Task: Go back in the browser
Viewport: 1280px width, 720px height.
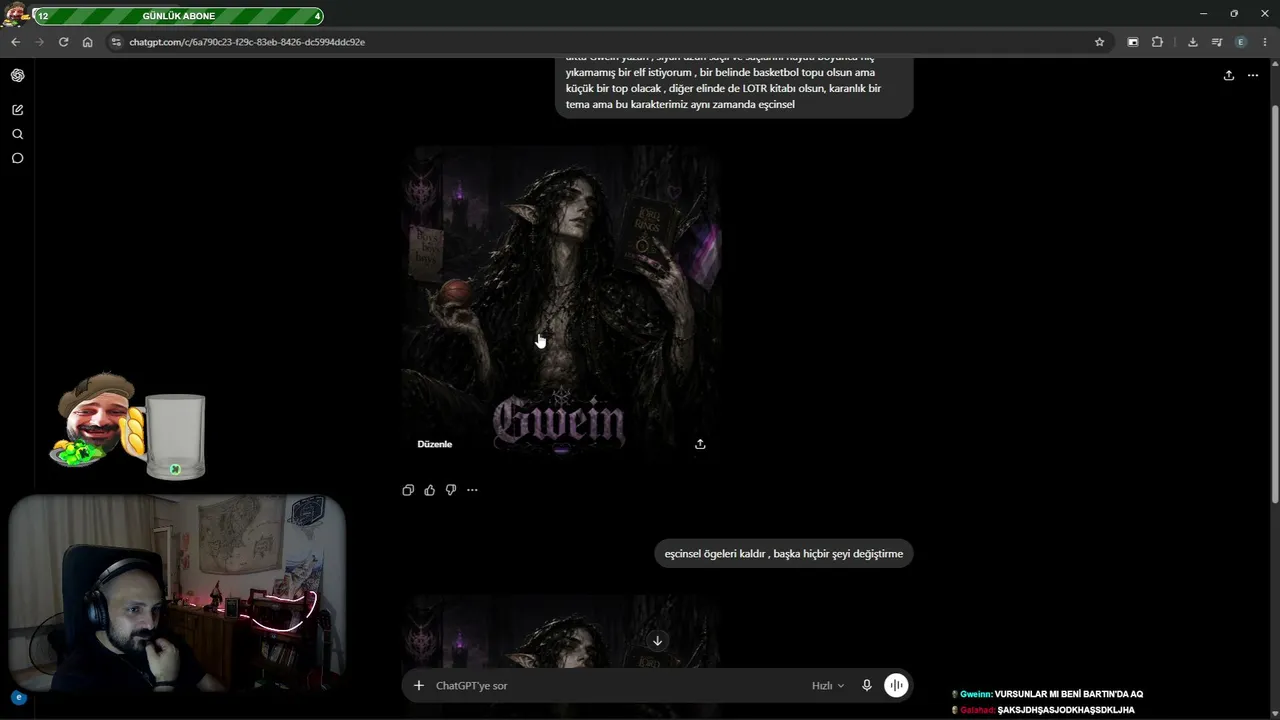Action: pyautogui.click(x=15, y=42)
